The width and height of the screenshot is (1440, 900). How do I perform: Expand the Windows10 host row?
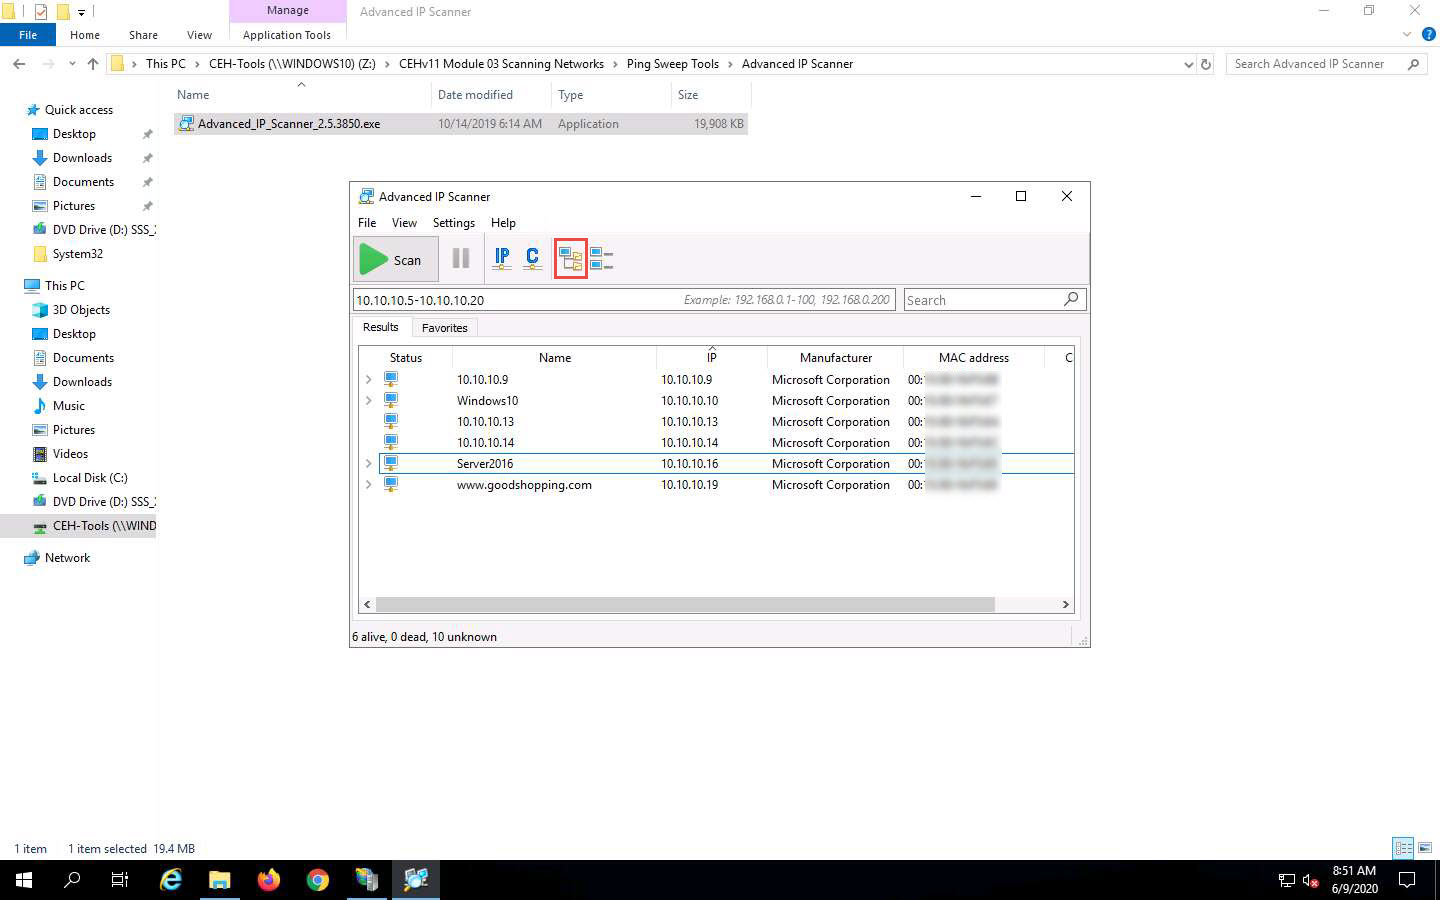(369, 401)
